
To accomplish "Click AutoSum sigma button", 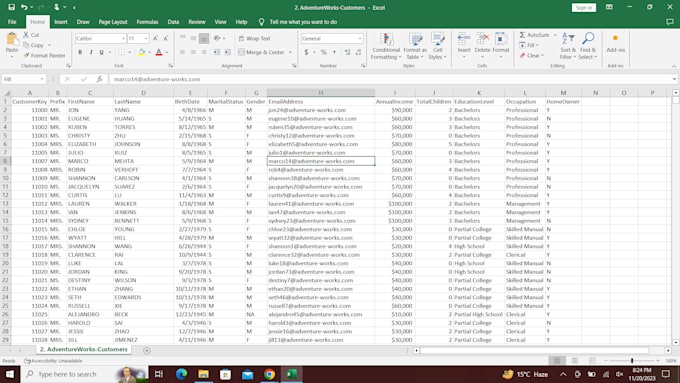I will click(x=534, y=35).
